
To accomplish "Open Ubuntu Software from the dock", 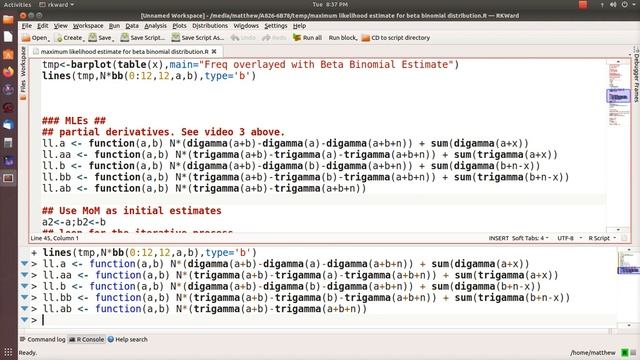I will click(8, 54).
